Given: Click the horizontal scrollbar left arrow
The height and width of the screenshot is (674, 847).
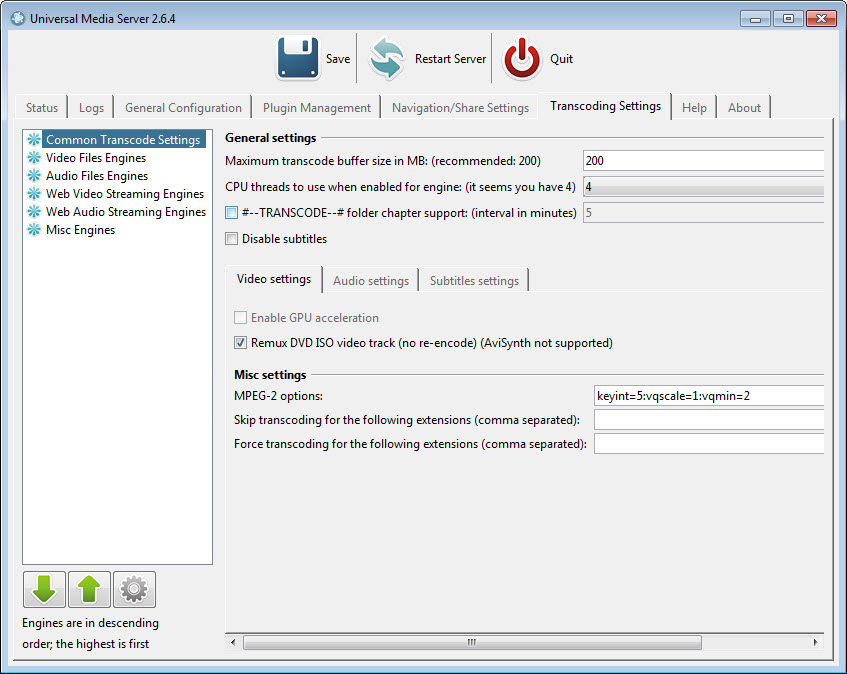Looking at the screenshot, I should [233, 642].
